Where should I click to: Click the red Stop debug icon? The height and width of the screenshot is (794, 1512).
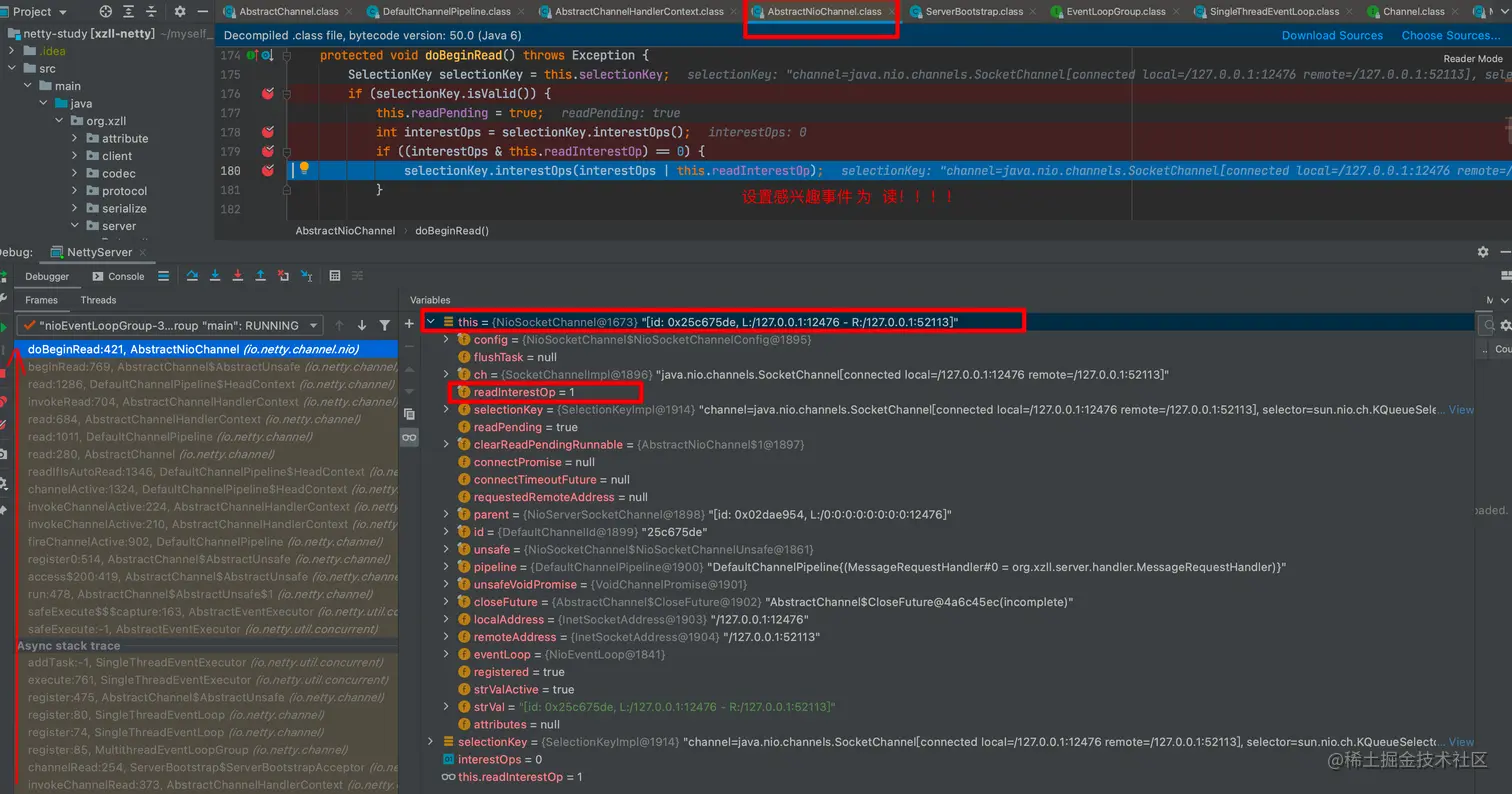coord(4,374)
